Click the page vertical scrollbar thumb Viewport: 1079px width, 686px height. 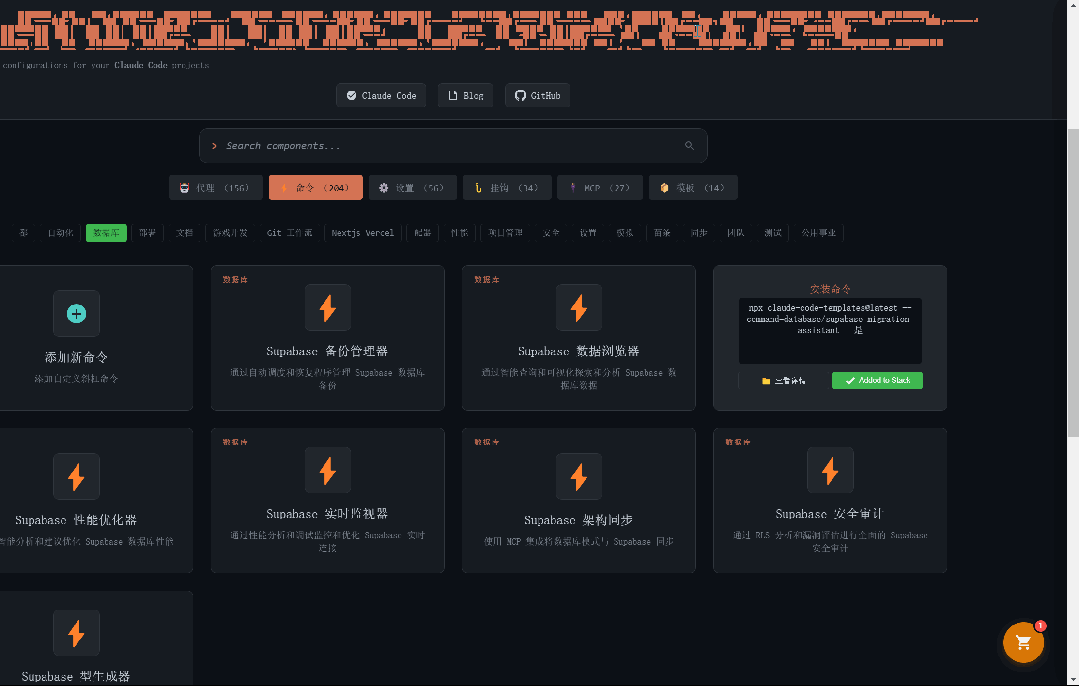[x=1073, y=282]
